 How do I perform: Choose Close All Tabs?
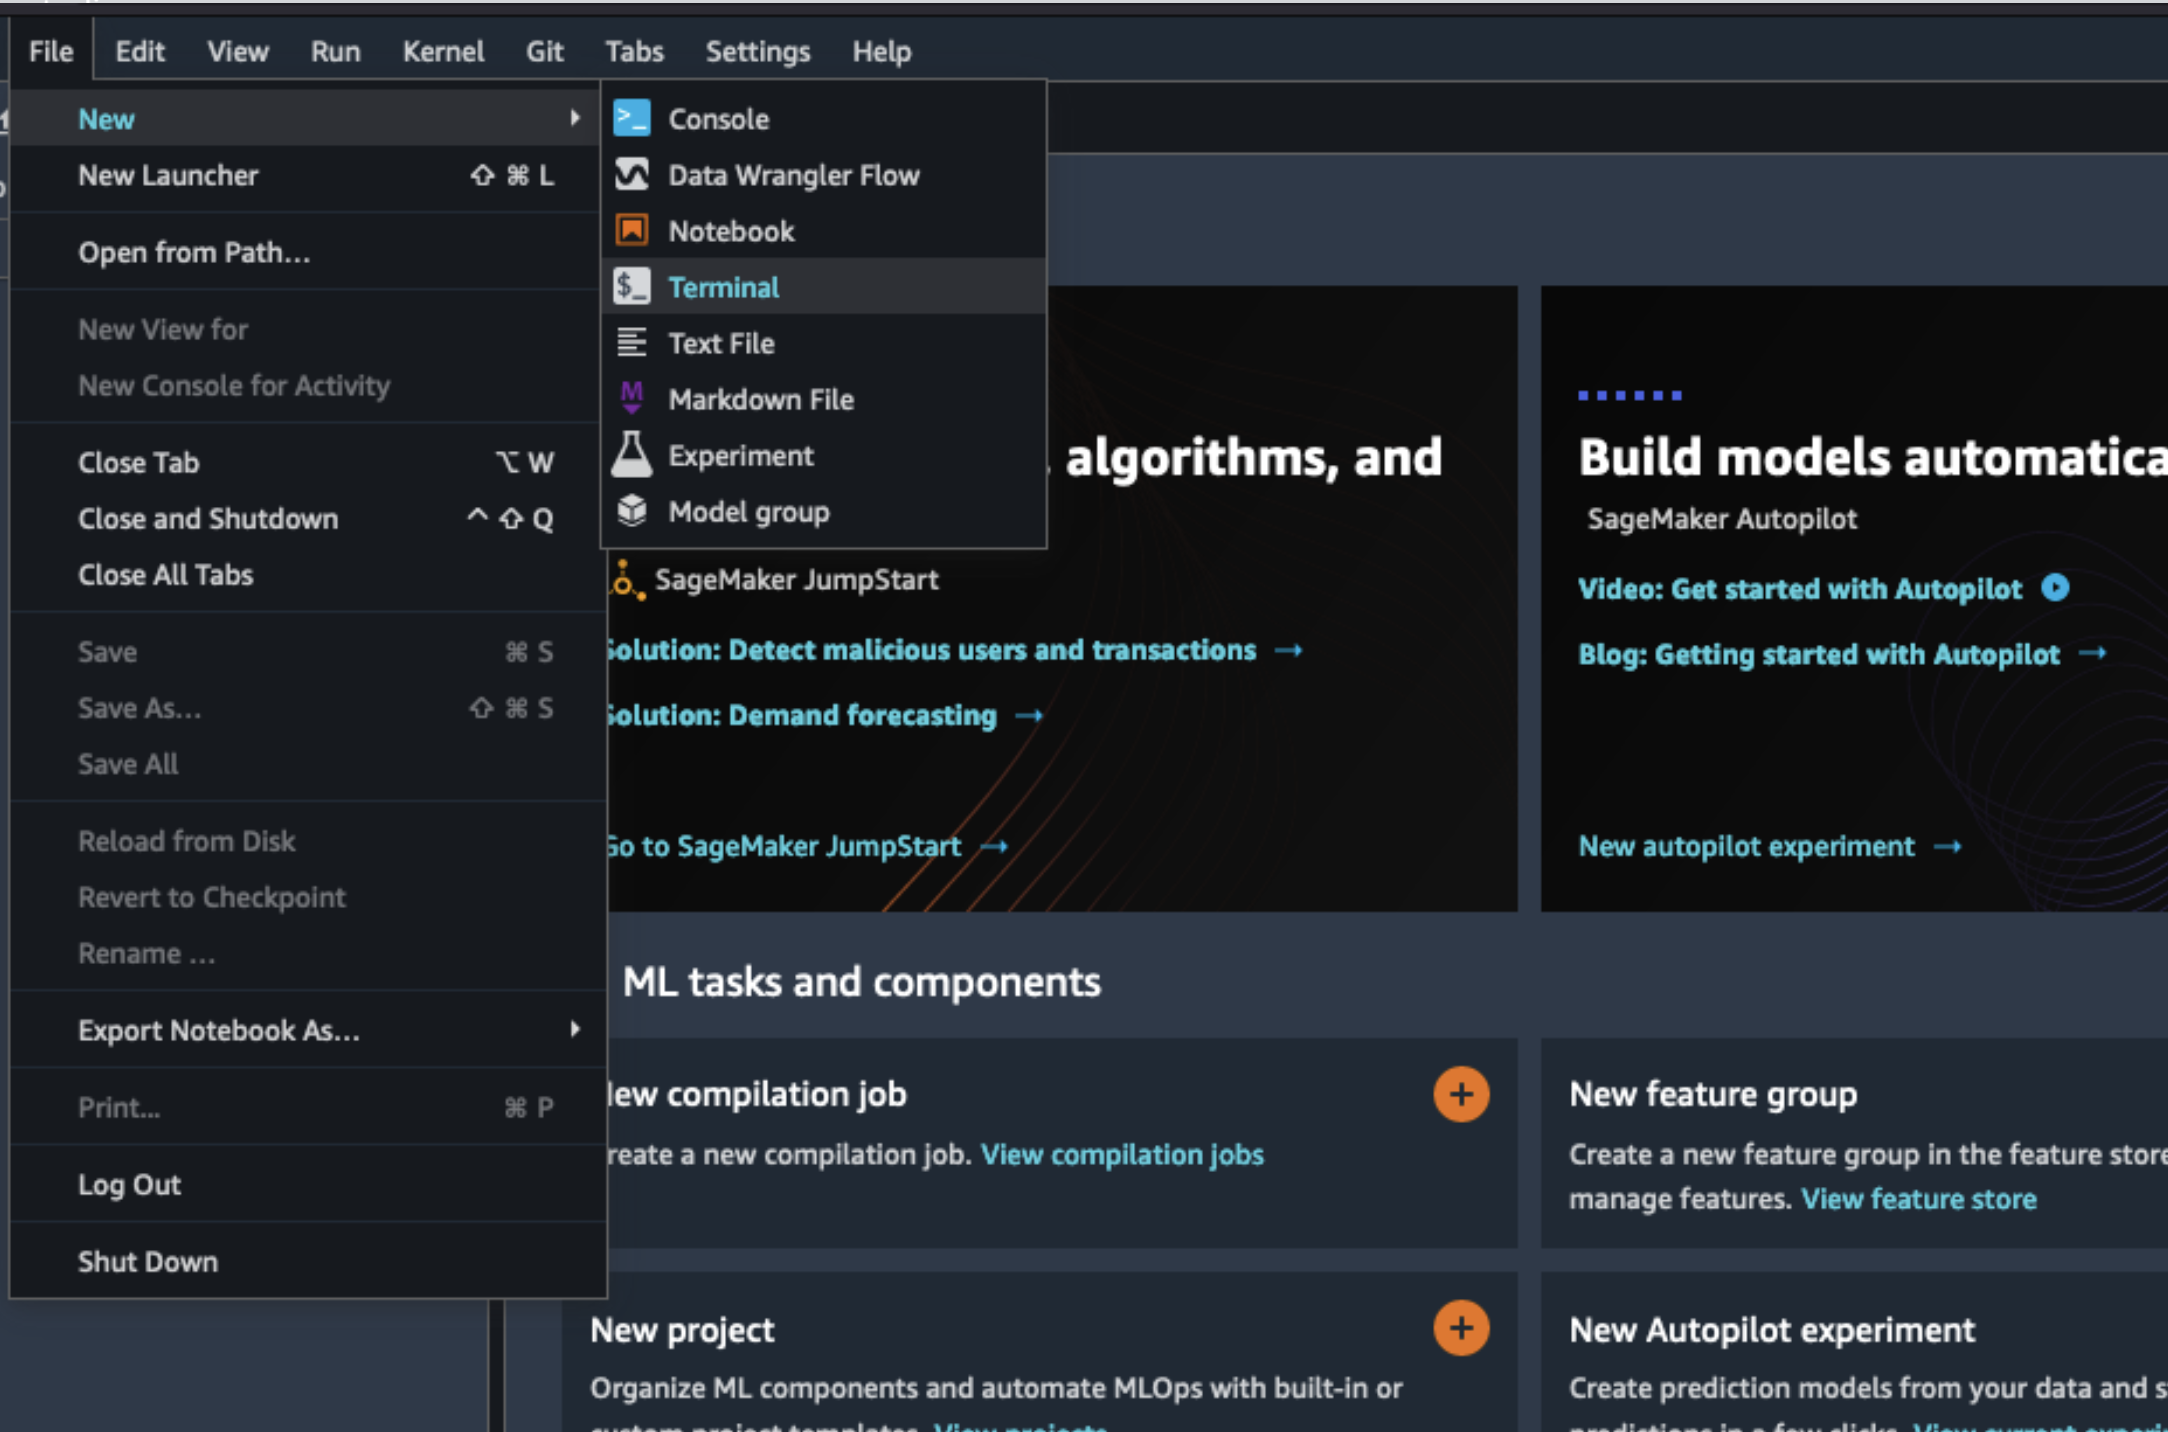pyautogui.click(x=308, y=574)
